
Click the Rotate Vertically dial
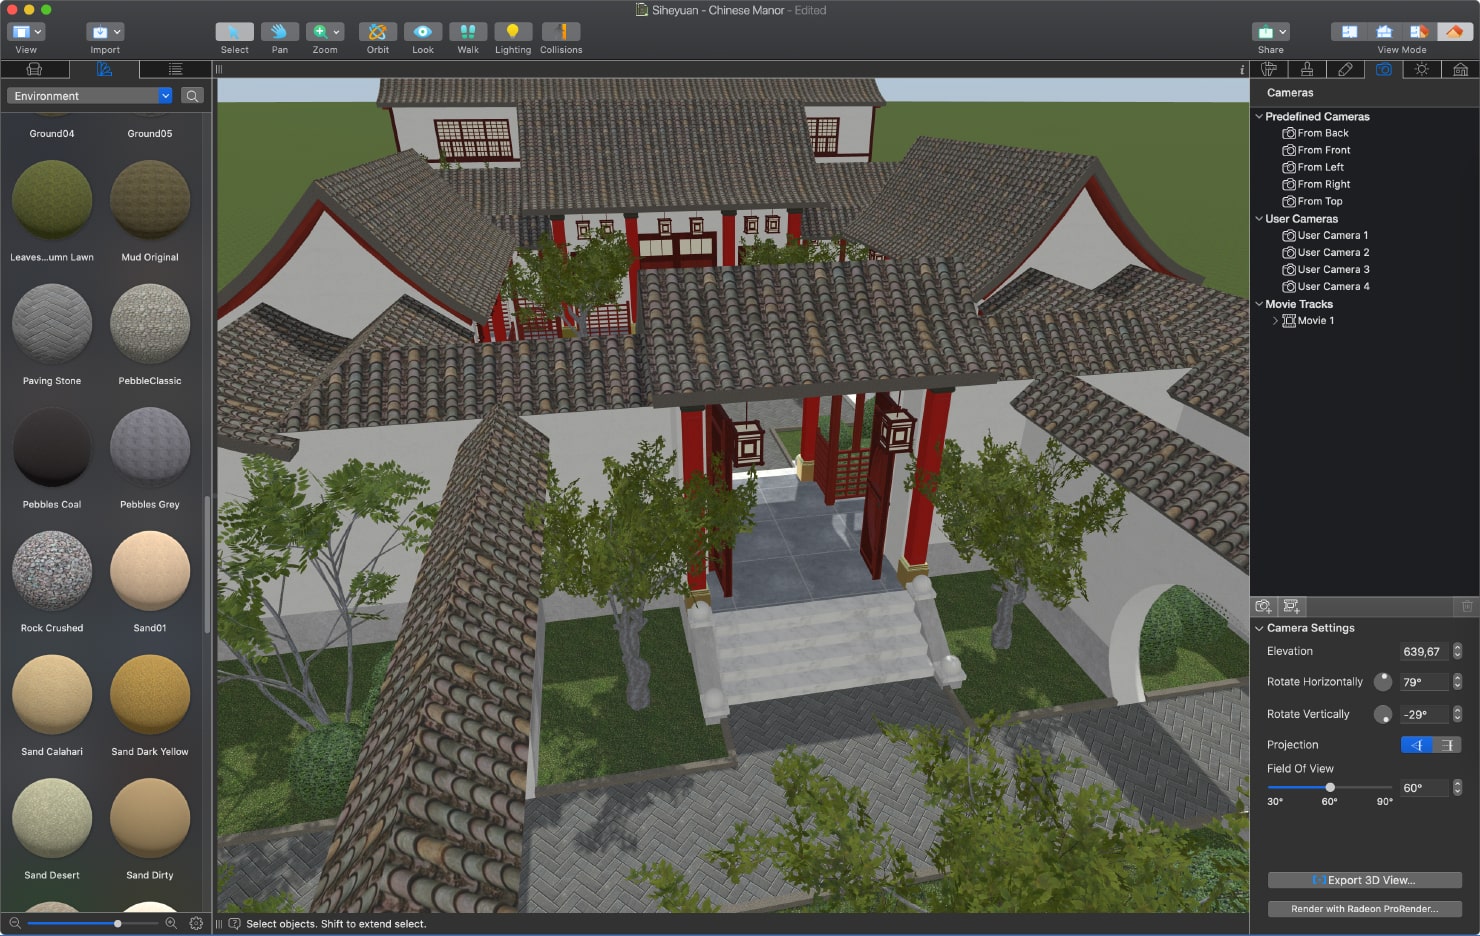[1383, 714]
